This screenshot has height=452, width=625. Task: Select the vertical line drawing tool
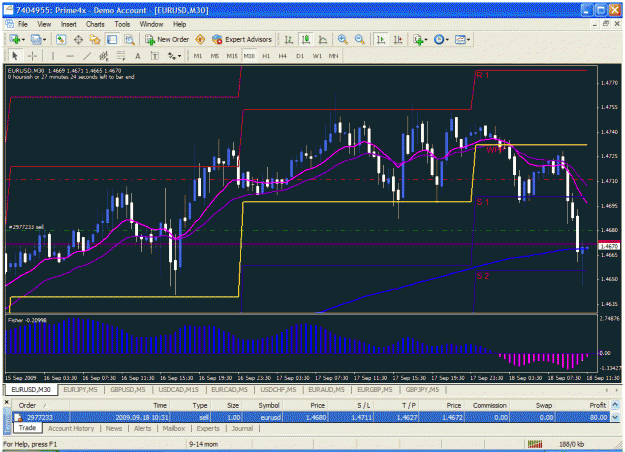(53, 56)
